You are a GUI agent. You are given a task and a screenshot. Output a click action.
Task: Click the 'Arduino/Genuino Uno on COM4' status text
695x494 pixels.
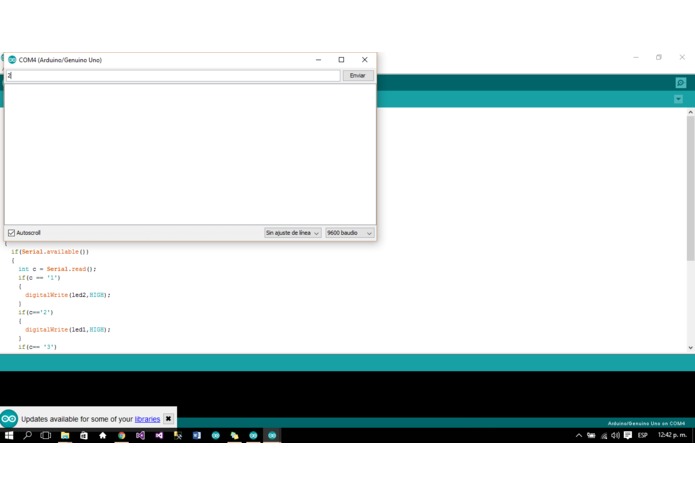(x=646, y=424)
